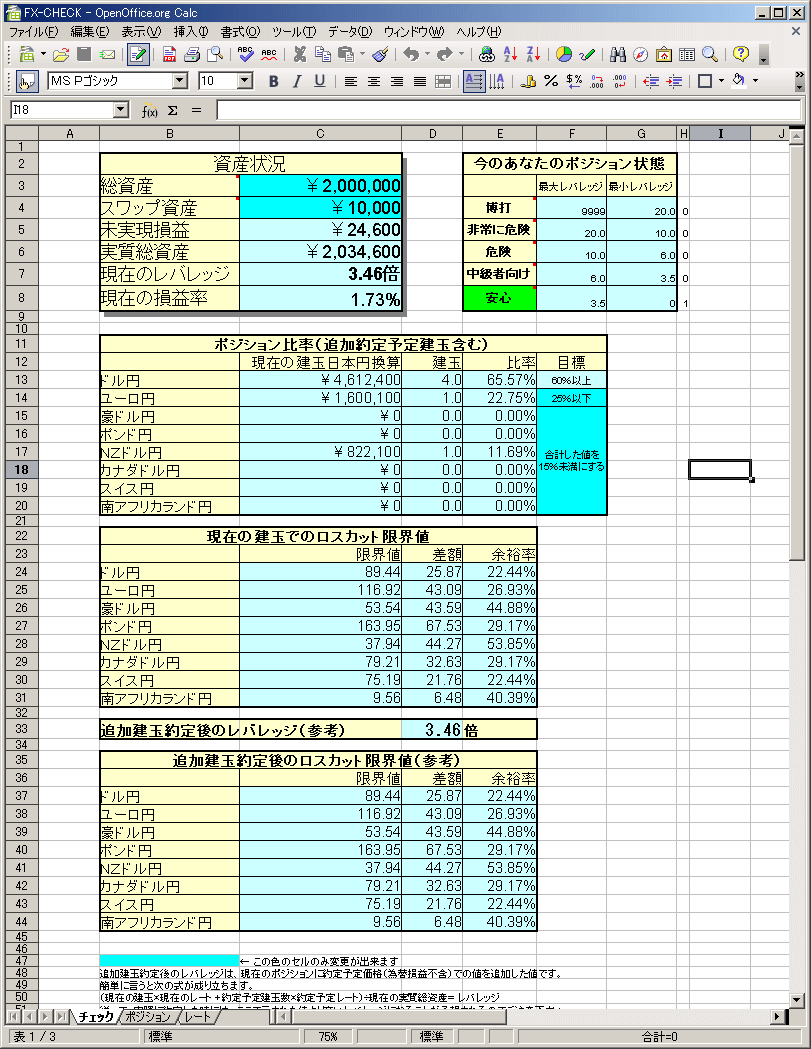Toggle Italic formatting

click(296, 81)
